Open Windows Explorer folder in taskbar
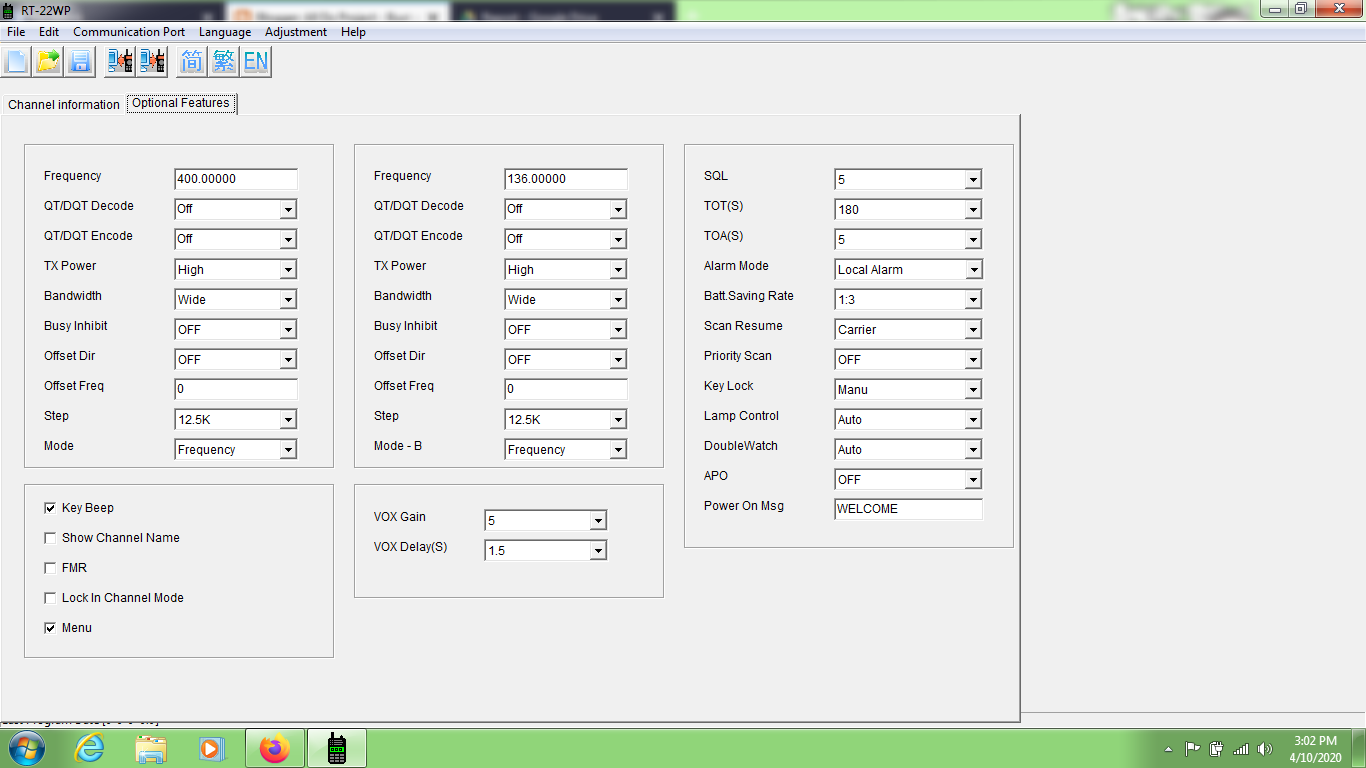The width and height of the screenshot is (1366, 768). click(x=151, y=748)
